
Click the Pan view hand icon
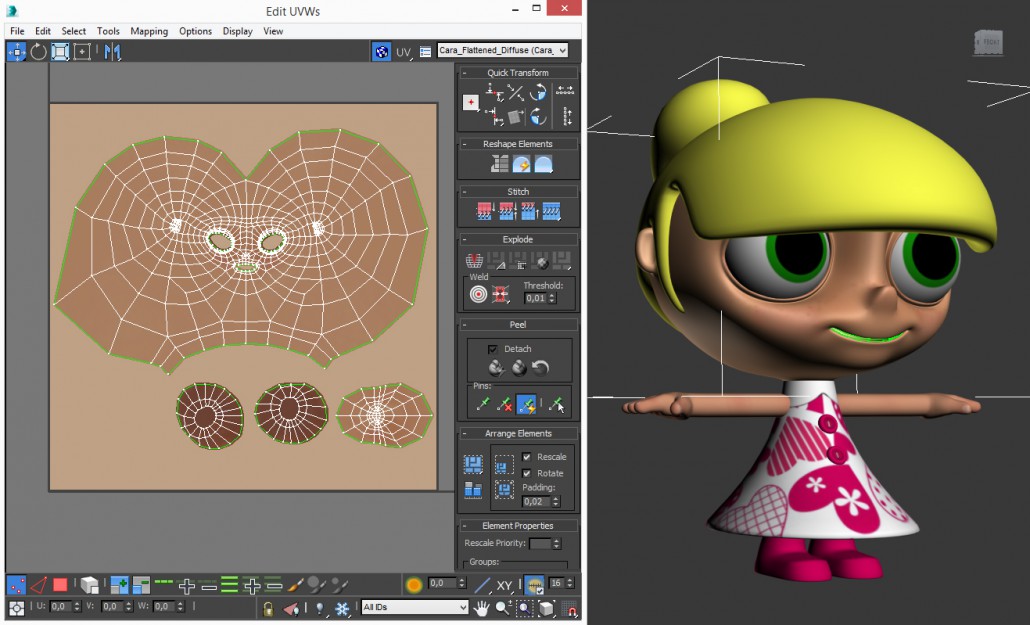pyautogui.click(x=482, y=607)
